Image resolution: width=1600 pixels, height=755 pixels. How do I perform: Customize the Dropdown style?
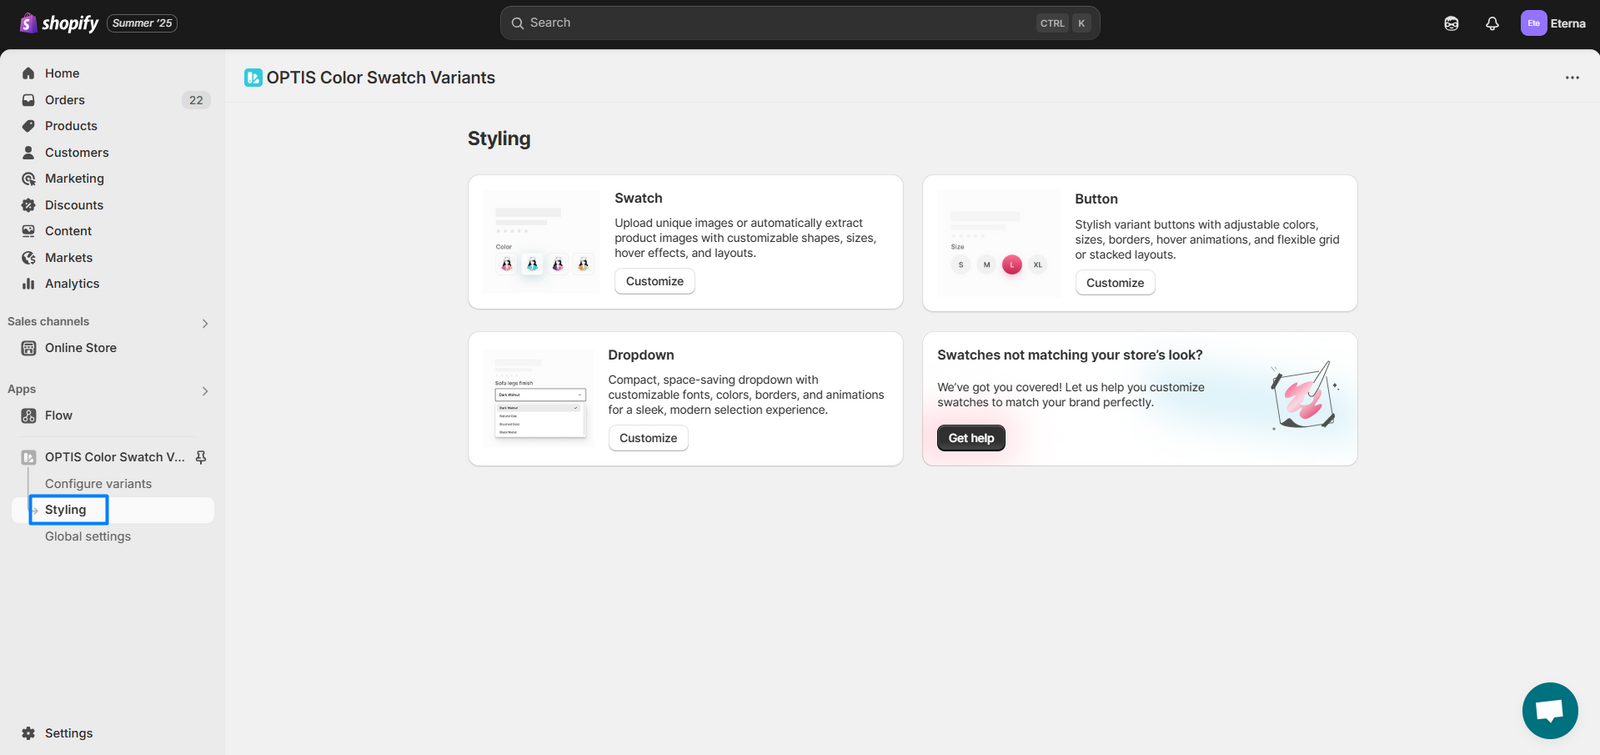coord(648,438)
